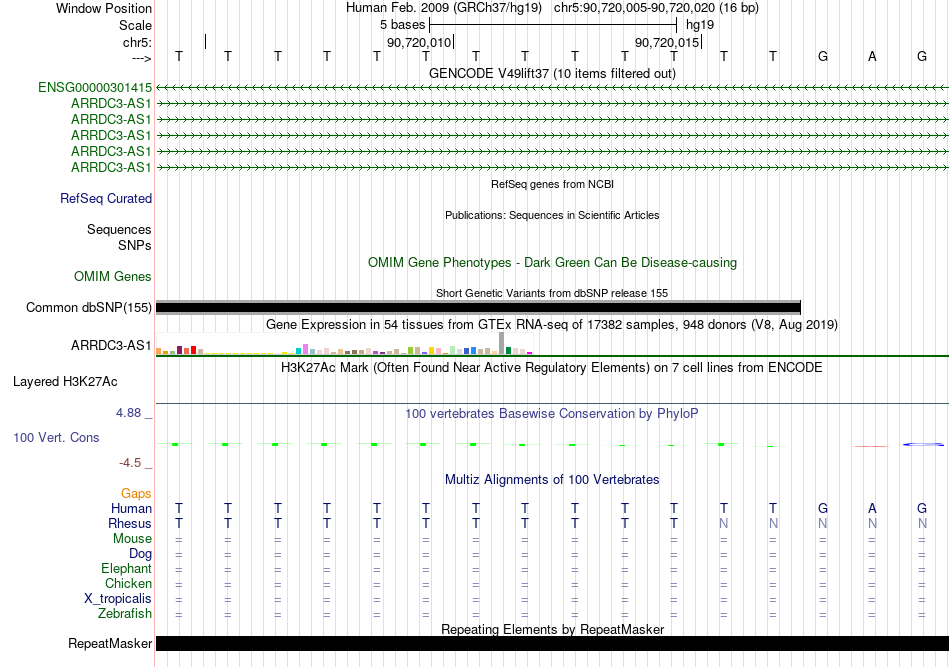Click the Human alignment row label
The height and width of the screenshot is (667, 950).
point(131,508)
